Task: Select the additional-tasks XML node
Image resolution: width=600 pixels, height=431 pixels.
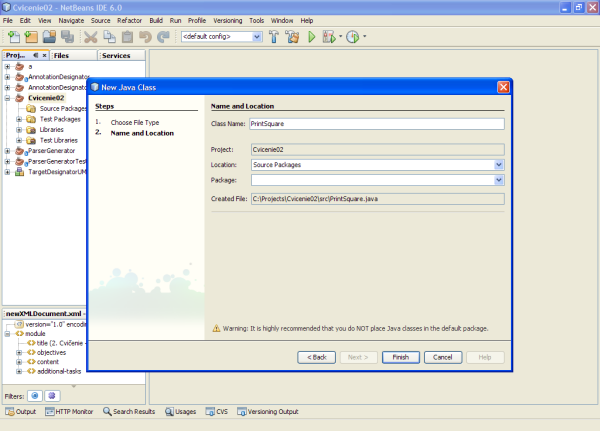Action: click(59, 371)
